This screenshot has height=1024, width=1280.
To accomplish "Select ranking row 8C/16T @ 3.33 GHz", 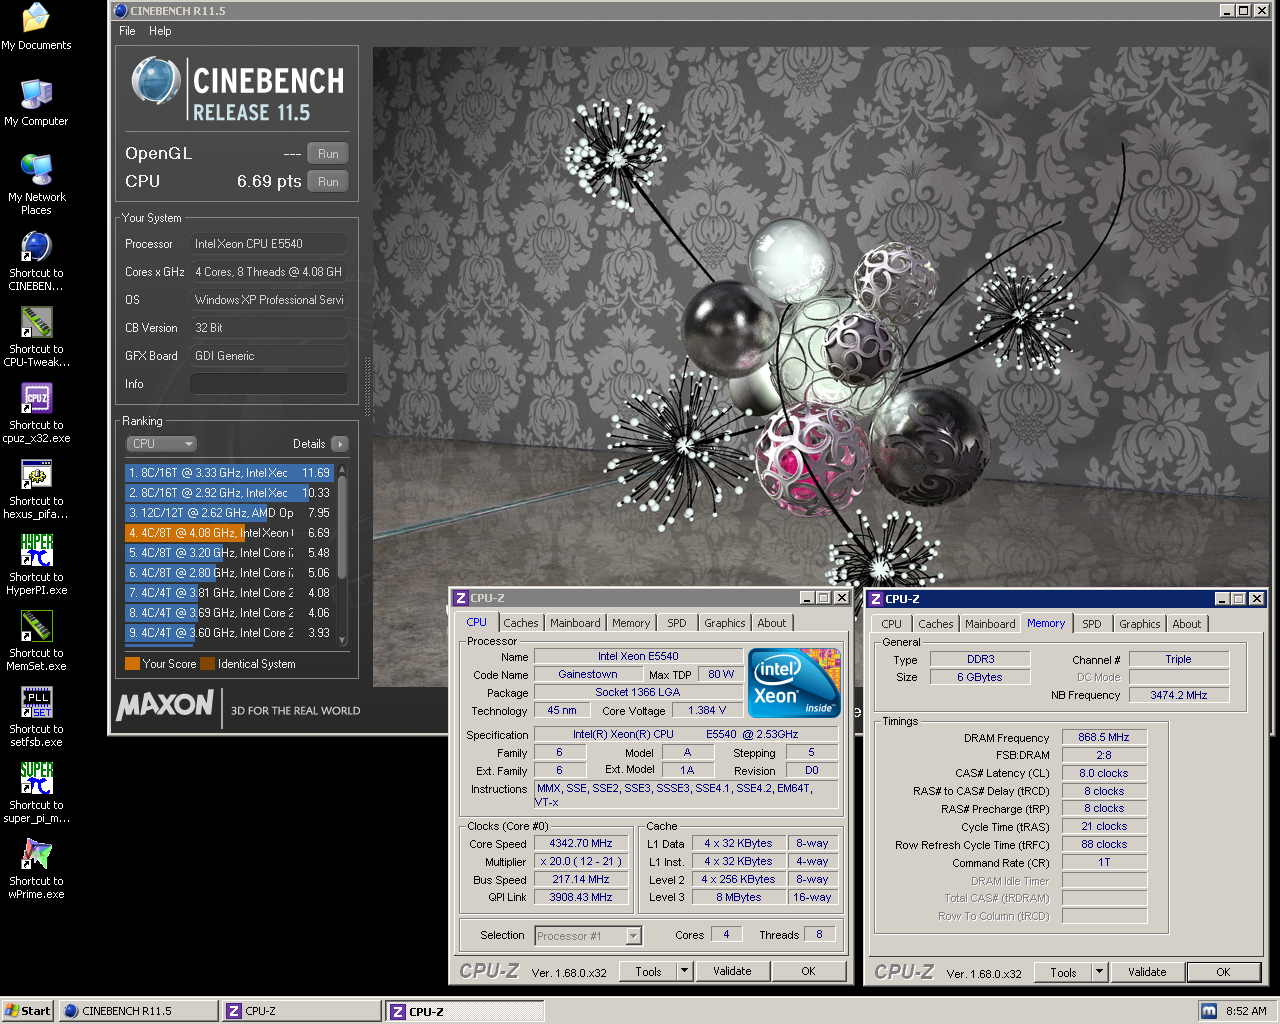I will (229, 473).
